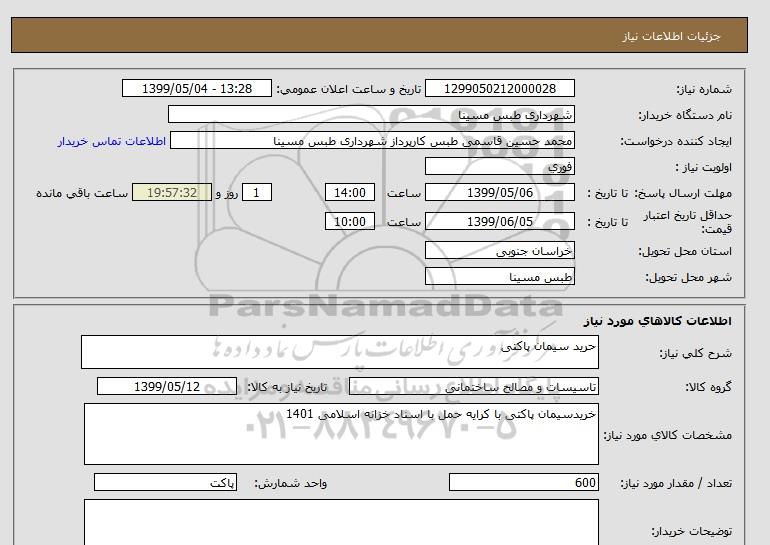Click the buyer notes text area
The width and height of the screenshot is (770, 545).
coord(341,522)
